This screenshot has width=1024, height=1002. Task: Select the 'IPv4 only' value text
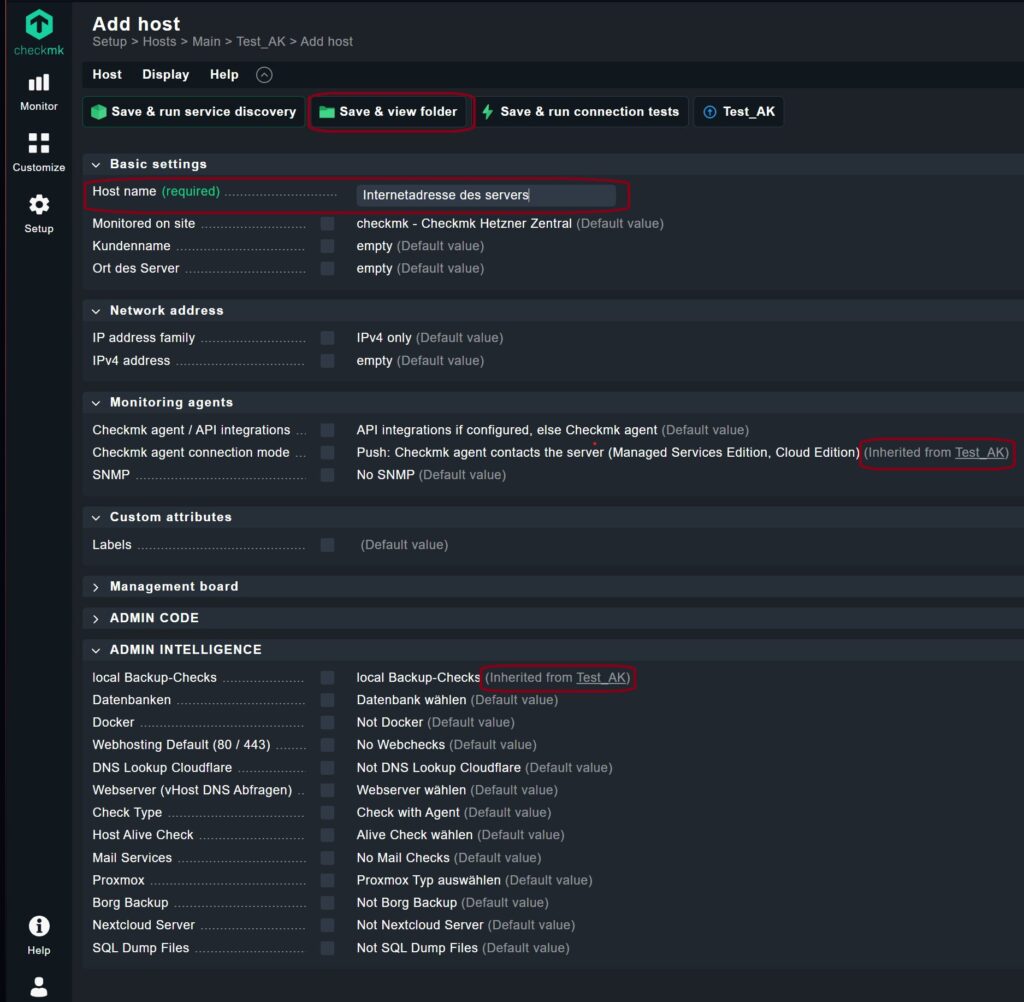coord(383,338)
